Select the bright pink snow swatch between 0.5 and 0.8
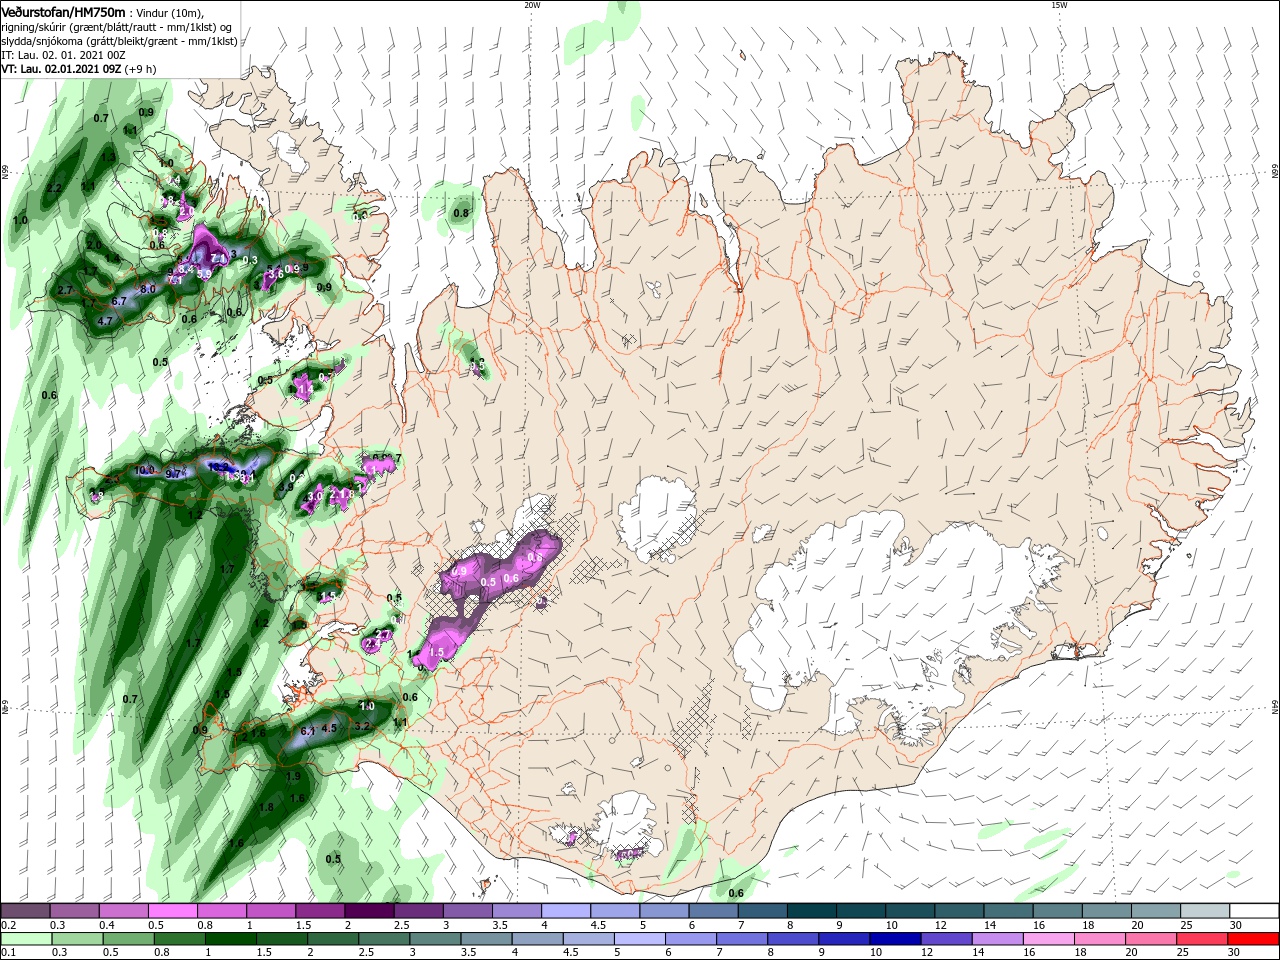Image resolution: width=1280 pixels, height=960 pixels. 173,911
